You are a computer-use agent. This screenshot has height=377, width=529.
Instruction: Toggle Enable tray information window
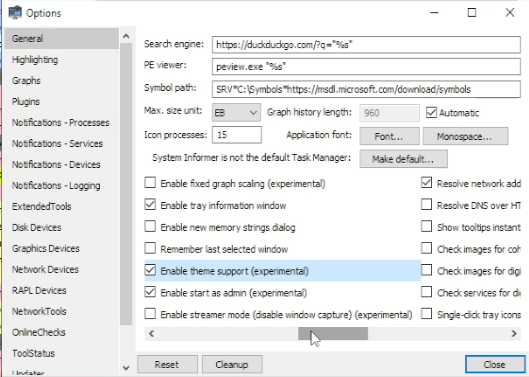[150, 205]
